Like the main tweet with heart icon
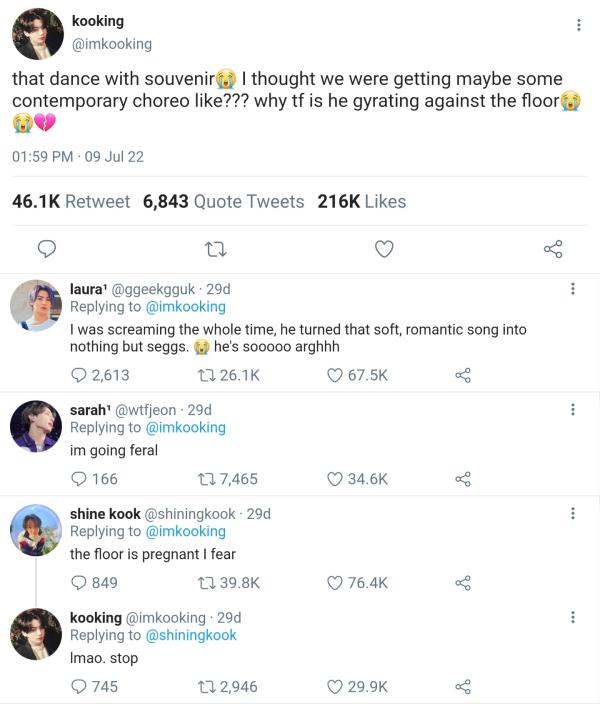The width and height of the screenshot is (600, 704). click(x=384, y=249)
